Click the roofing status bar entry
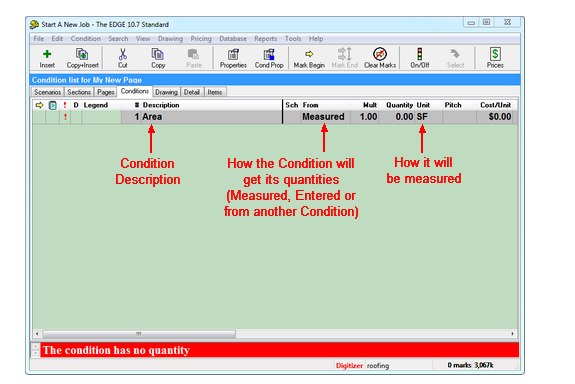 pyautogui.click(x=378, y=366)
